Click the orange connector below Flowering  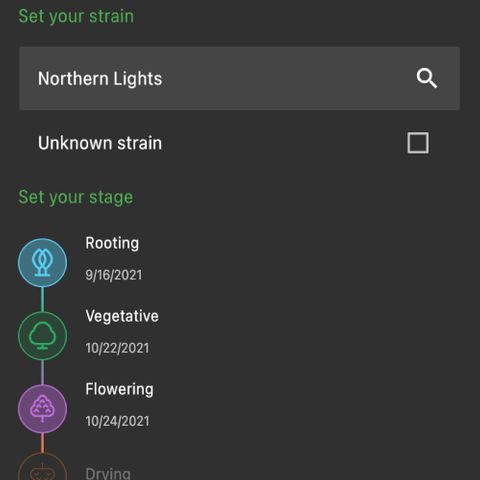coord(42,443)
